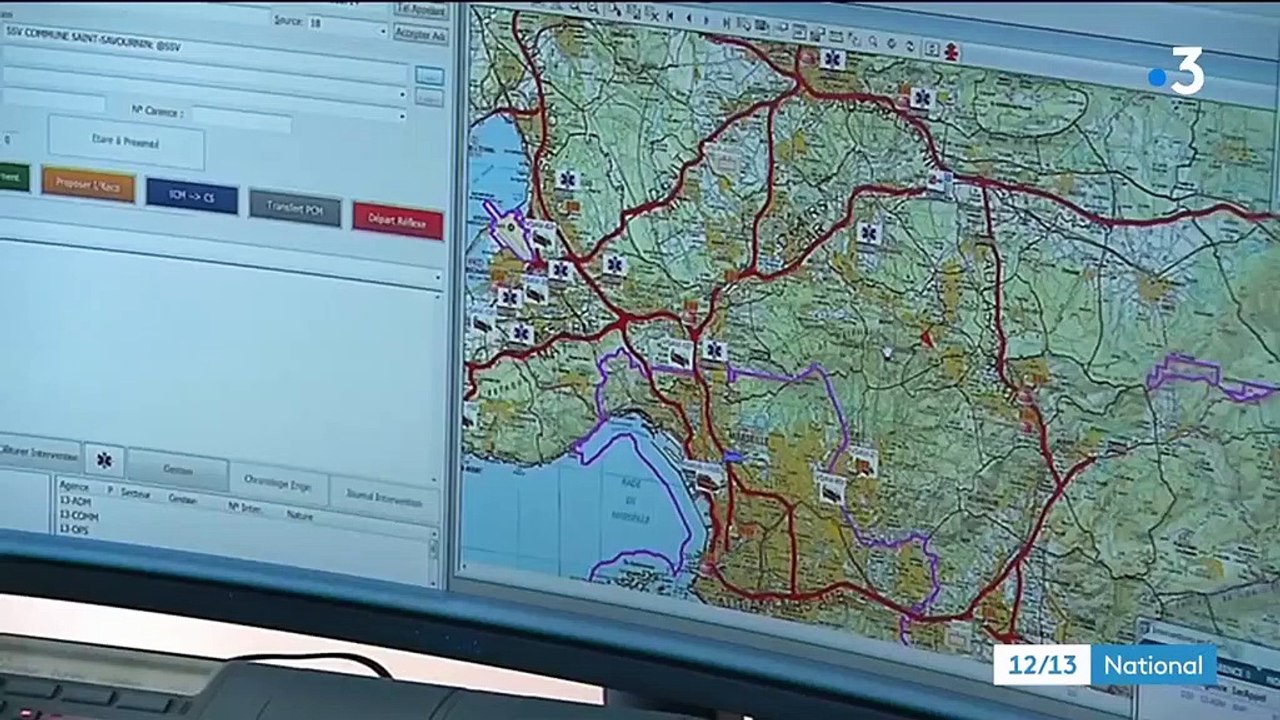Click the topmost star-of-life marker on the map
The width and height of the screenshot is (1280, 720).
click(x=831, y=58)
